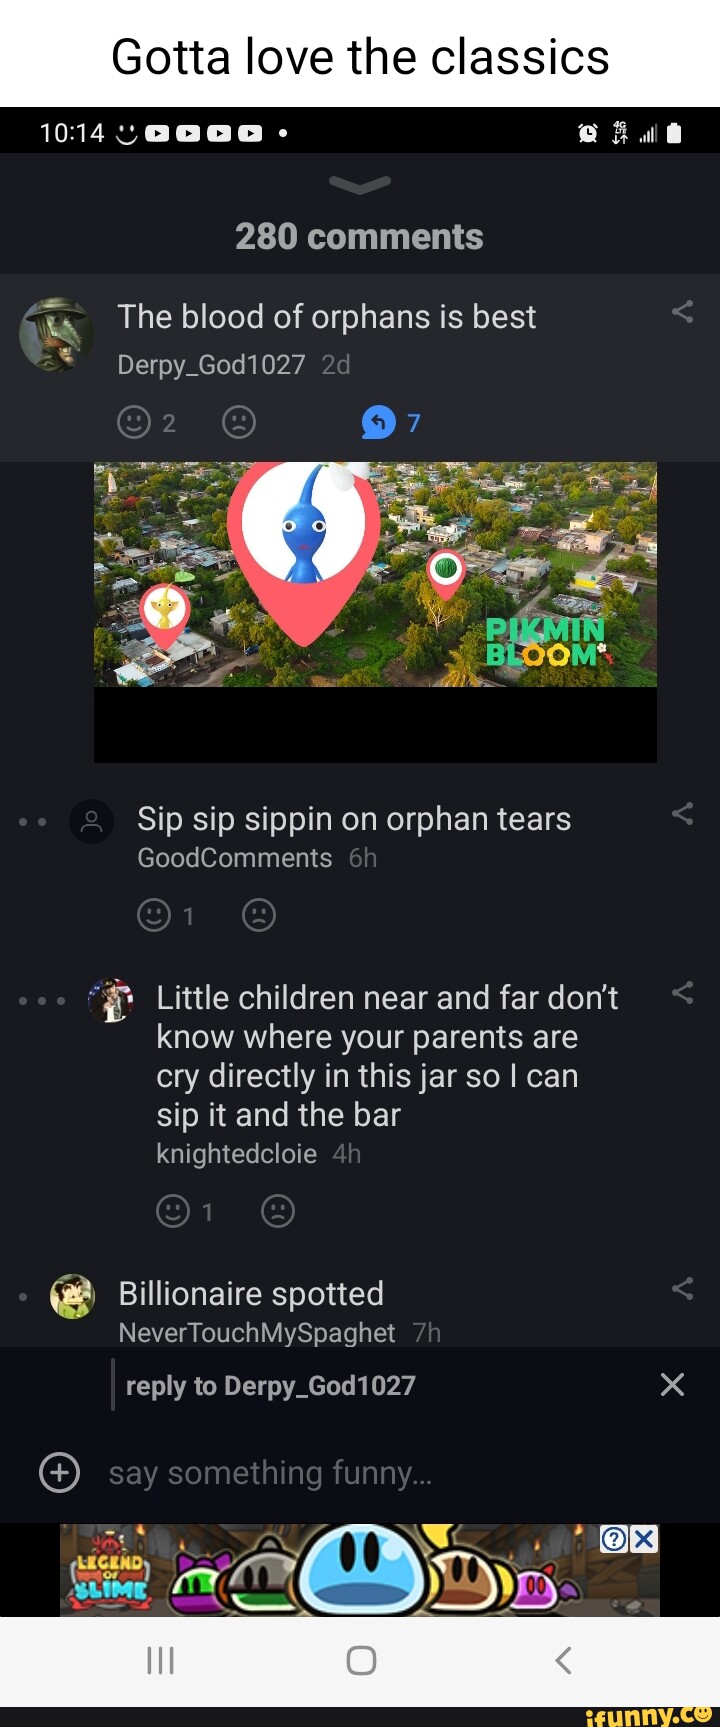Share knightedcloie's comment

(x=683, y=993)
